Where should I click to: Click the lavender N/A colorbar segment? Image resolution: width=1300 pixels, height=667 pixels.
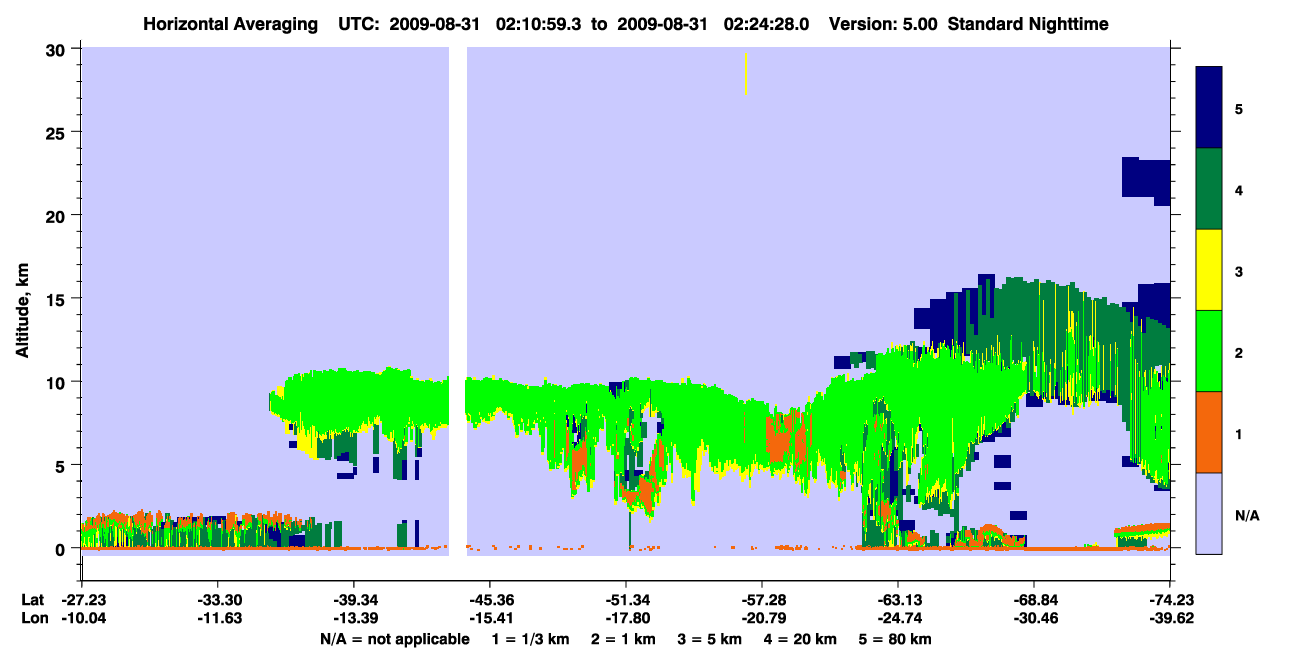click(x=1209, y=513)
